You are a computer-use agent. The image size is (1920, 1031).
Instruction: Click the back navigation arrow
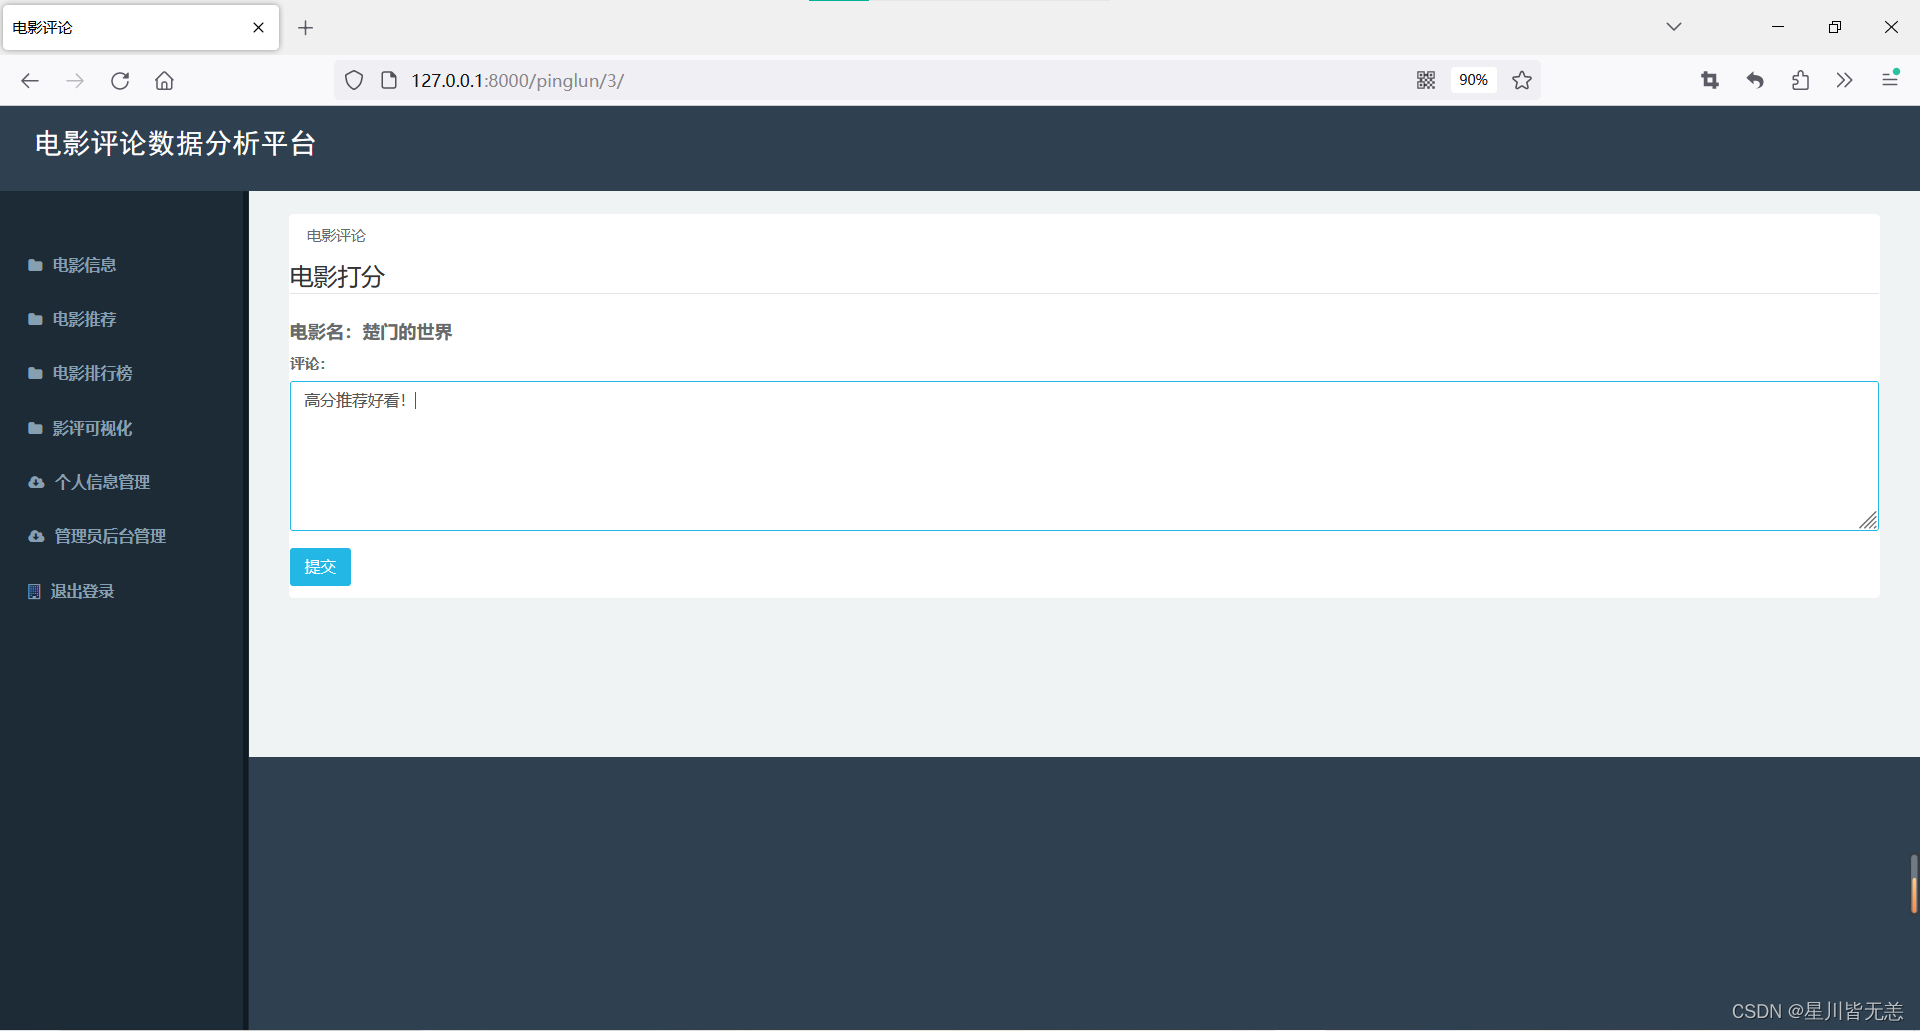[x=30, y=81]
